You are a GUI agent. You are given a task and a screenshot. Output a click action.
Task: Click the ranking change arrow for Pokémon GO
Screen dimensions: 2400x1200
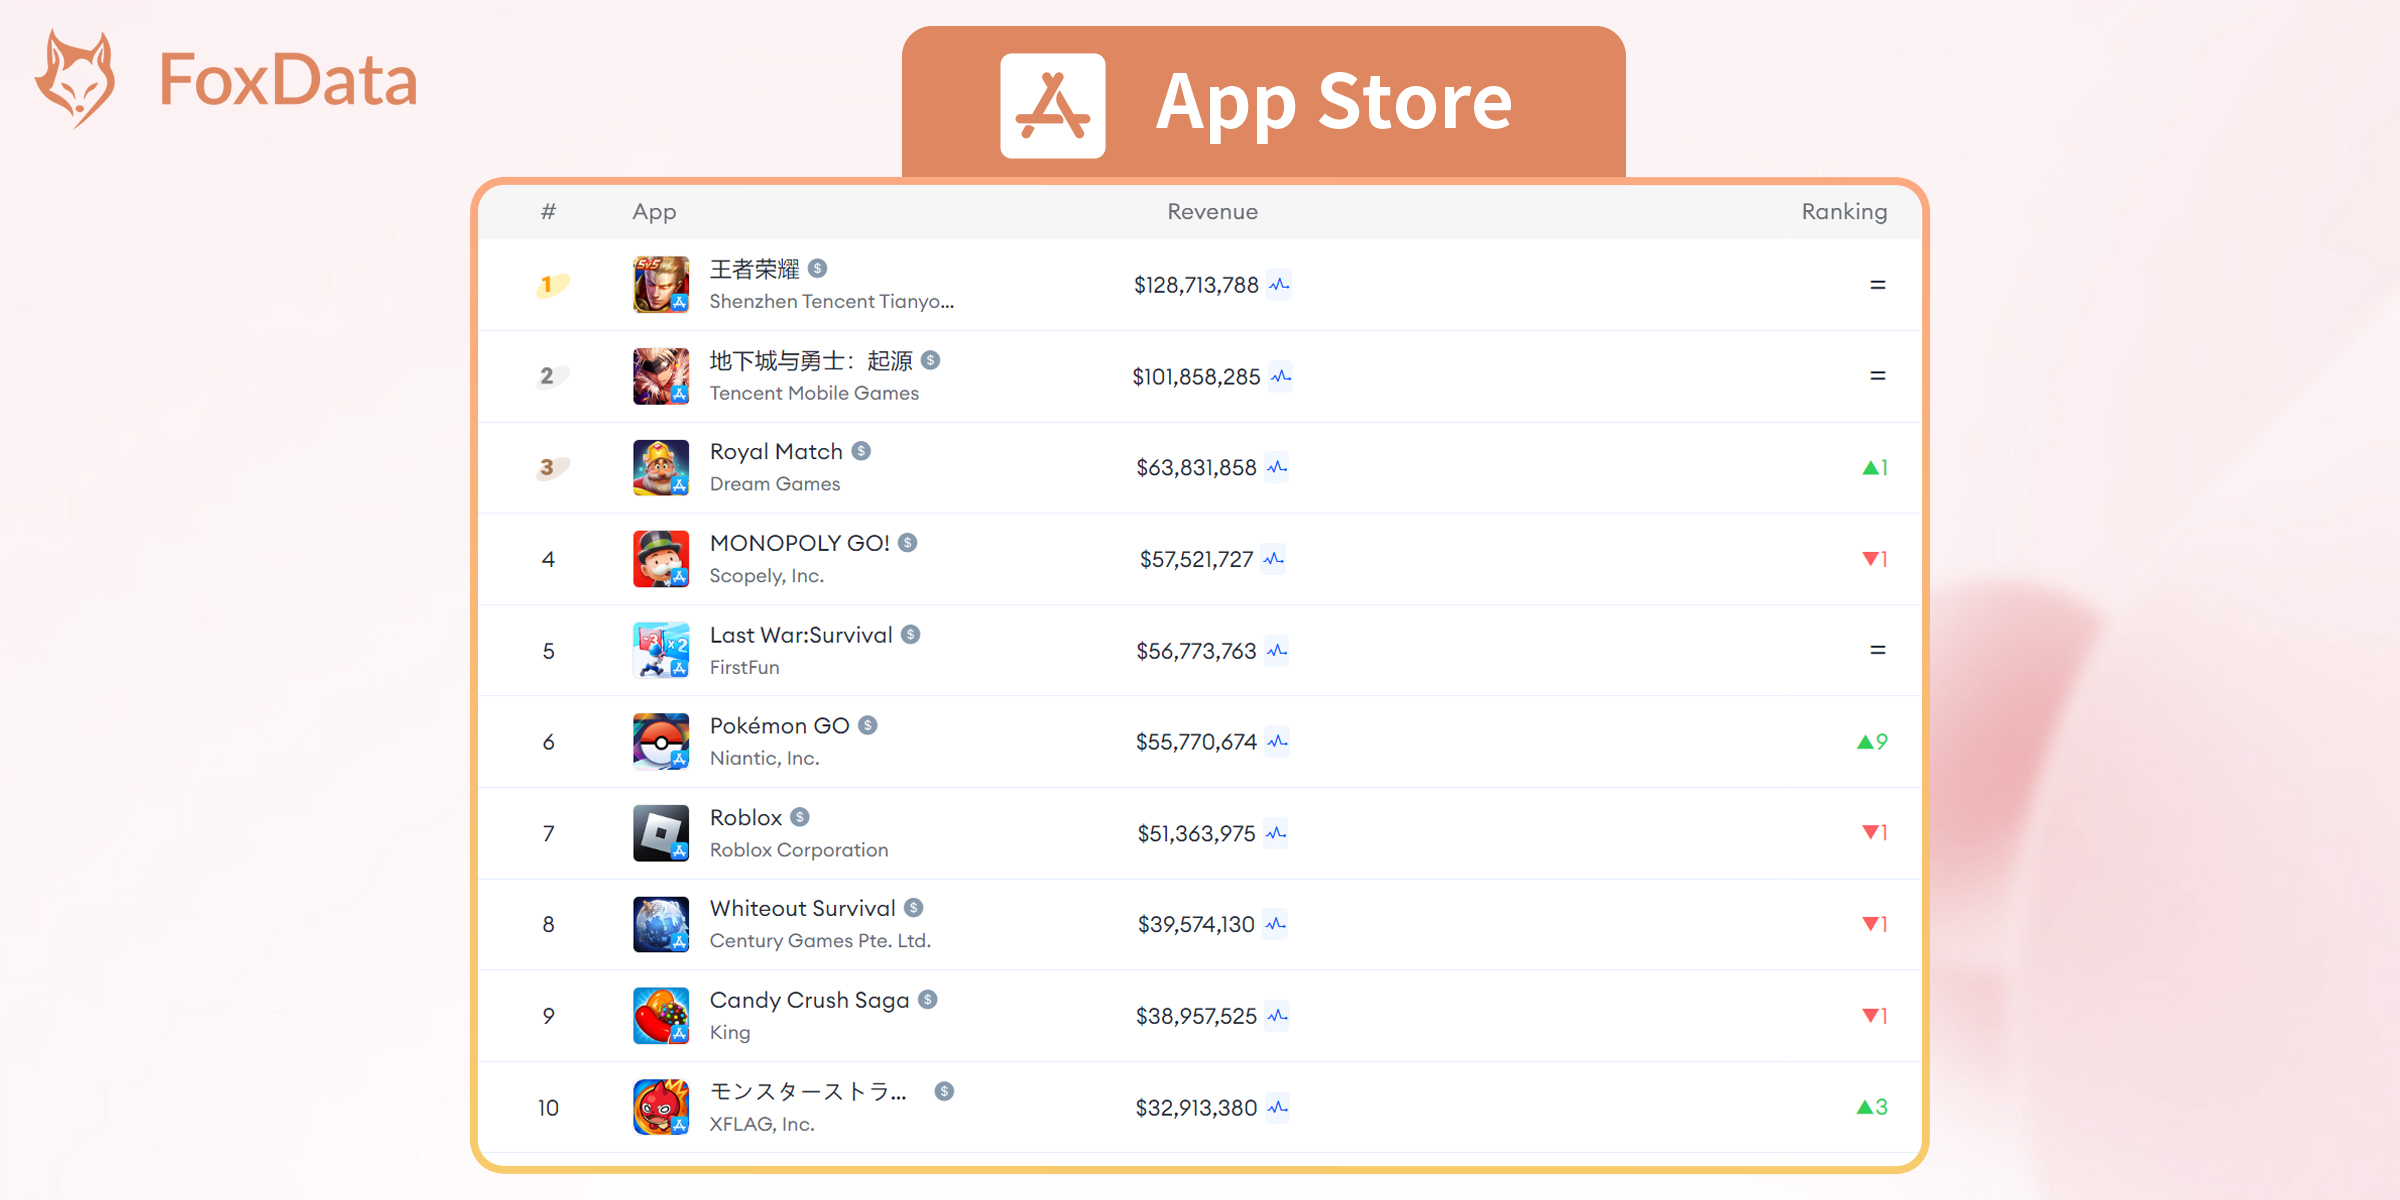click(1864, 741)
